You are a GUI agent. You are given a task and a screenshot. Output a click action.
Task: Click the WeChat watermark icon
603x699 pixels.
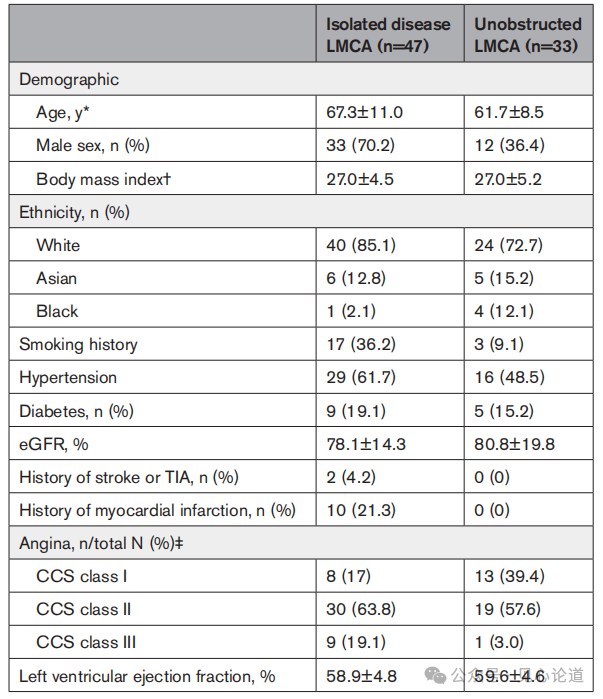[435, 677]
